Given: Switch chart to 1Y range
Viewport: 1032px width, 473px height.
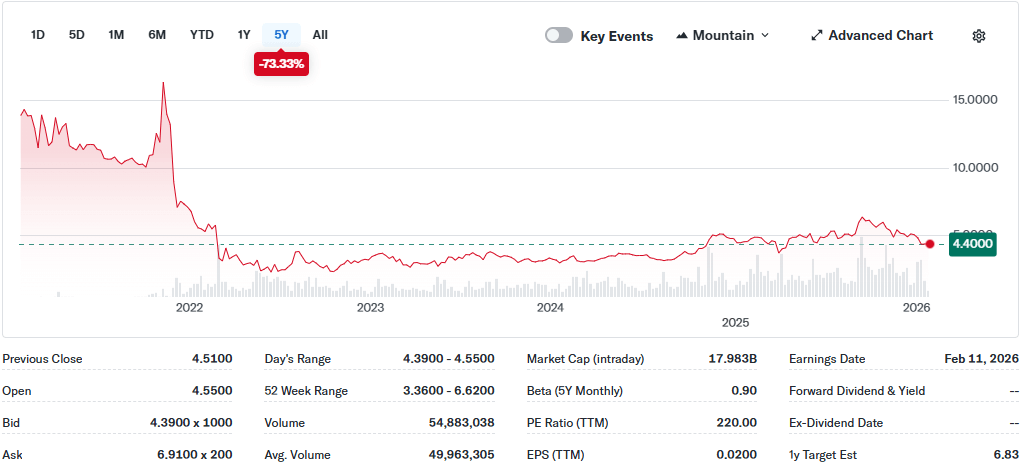Looking at the screenshot, I should [244, 35].
